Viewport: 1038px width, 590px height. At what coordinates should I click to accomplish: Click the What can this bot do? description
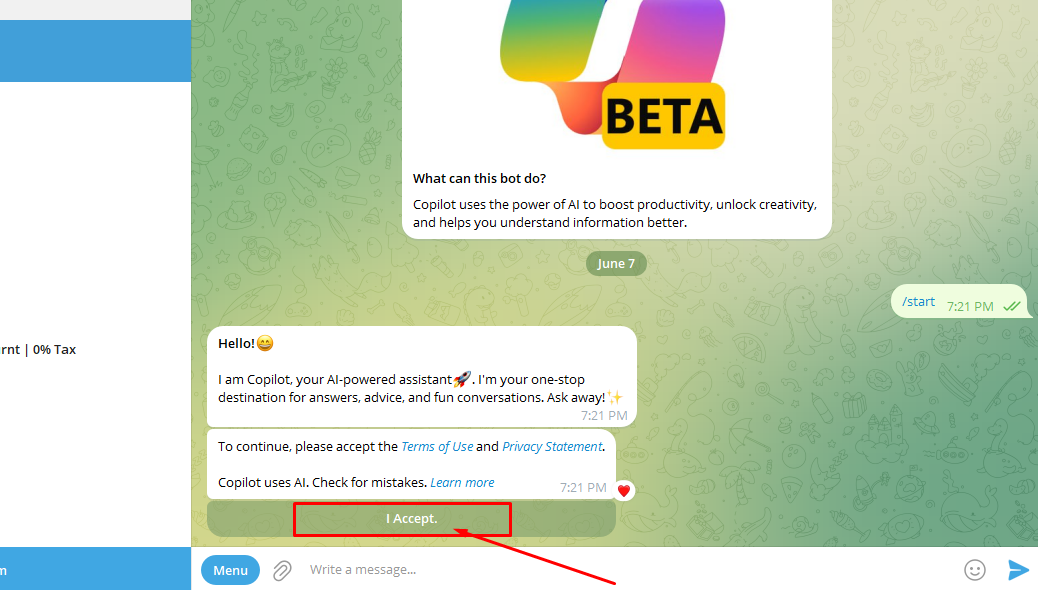(x=616, y=204)
